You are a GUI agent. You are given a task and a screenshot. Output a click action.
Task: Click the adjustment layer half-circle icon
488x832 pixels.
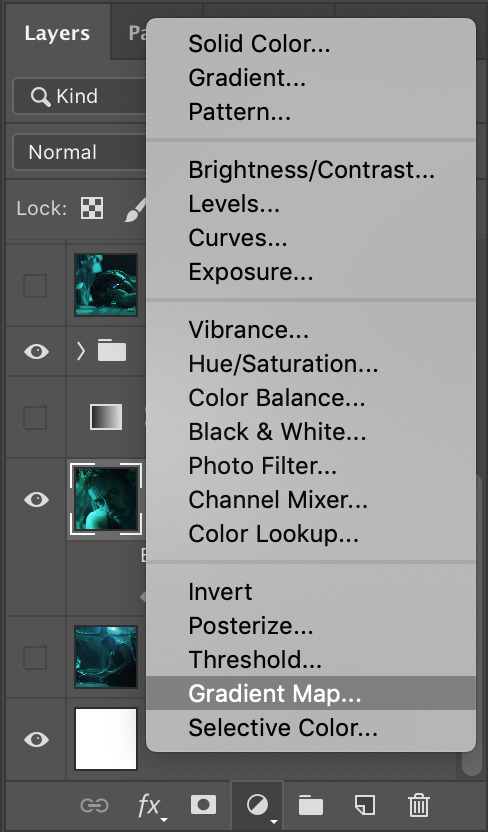pyautogui.click(x=258, y=806)
